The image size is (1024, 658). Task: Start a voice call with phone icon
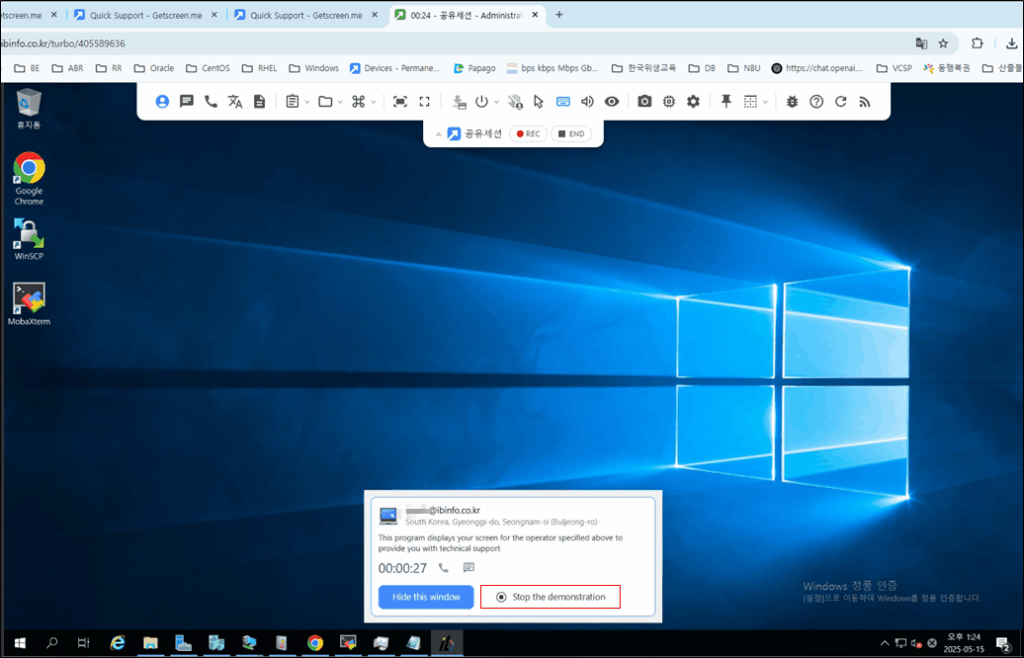[211, 101]
